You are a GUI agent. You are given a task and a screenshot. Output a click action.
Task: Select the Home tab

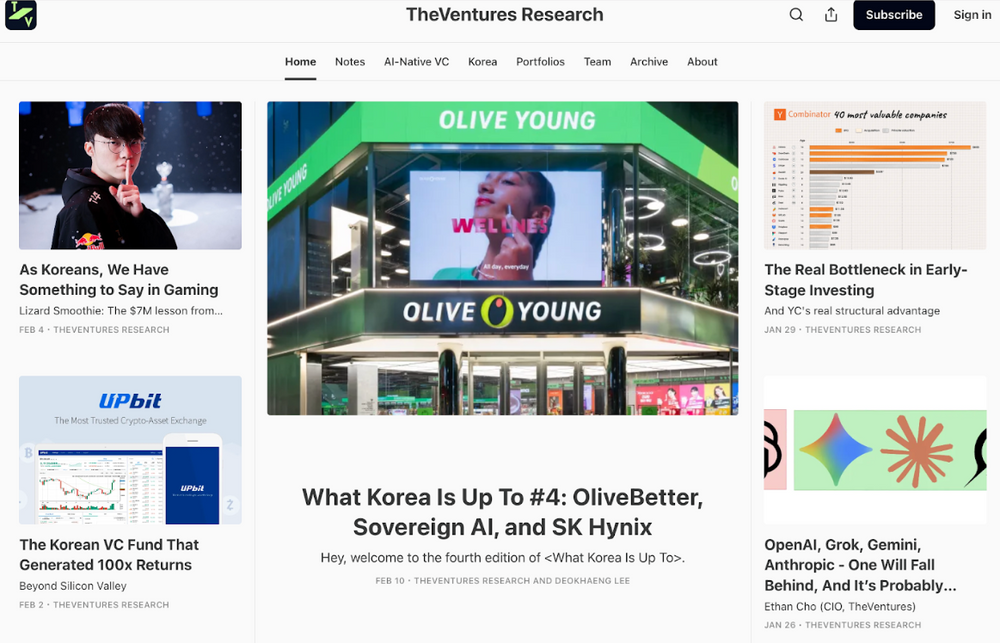tap(300, 62)
